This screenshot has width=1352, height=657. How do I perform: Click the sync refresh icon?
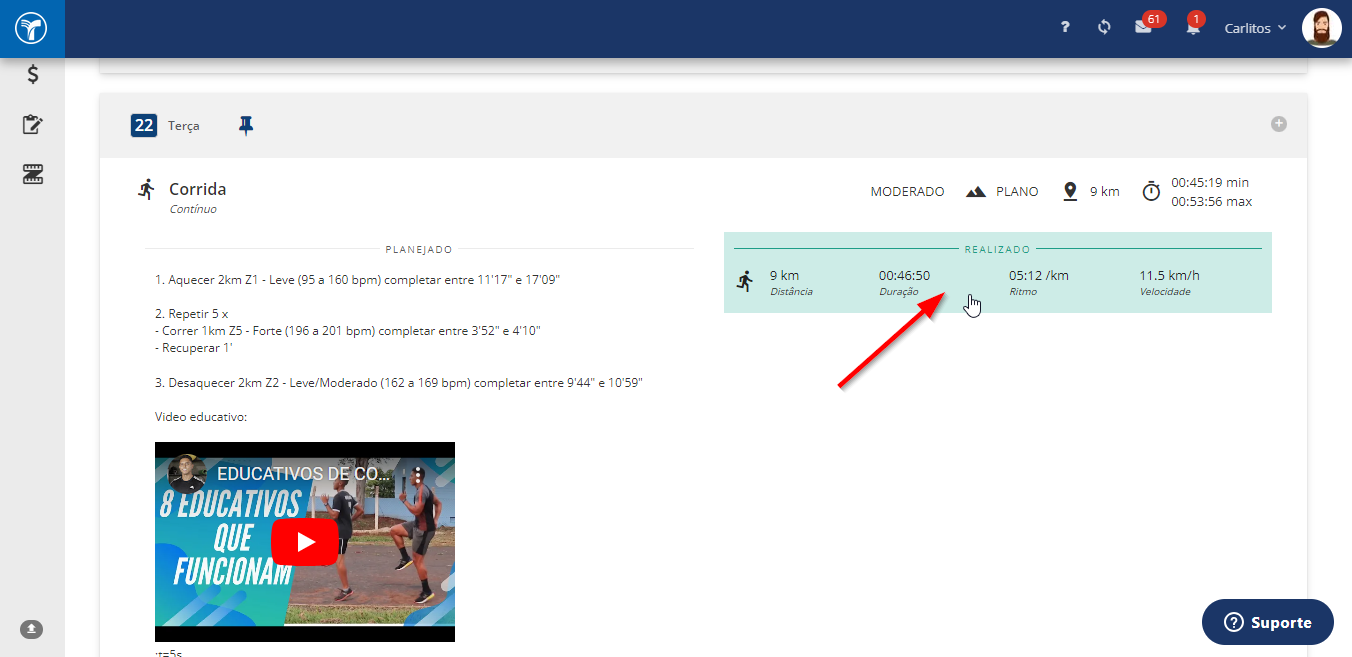click(1104, 28)
